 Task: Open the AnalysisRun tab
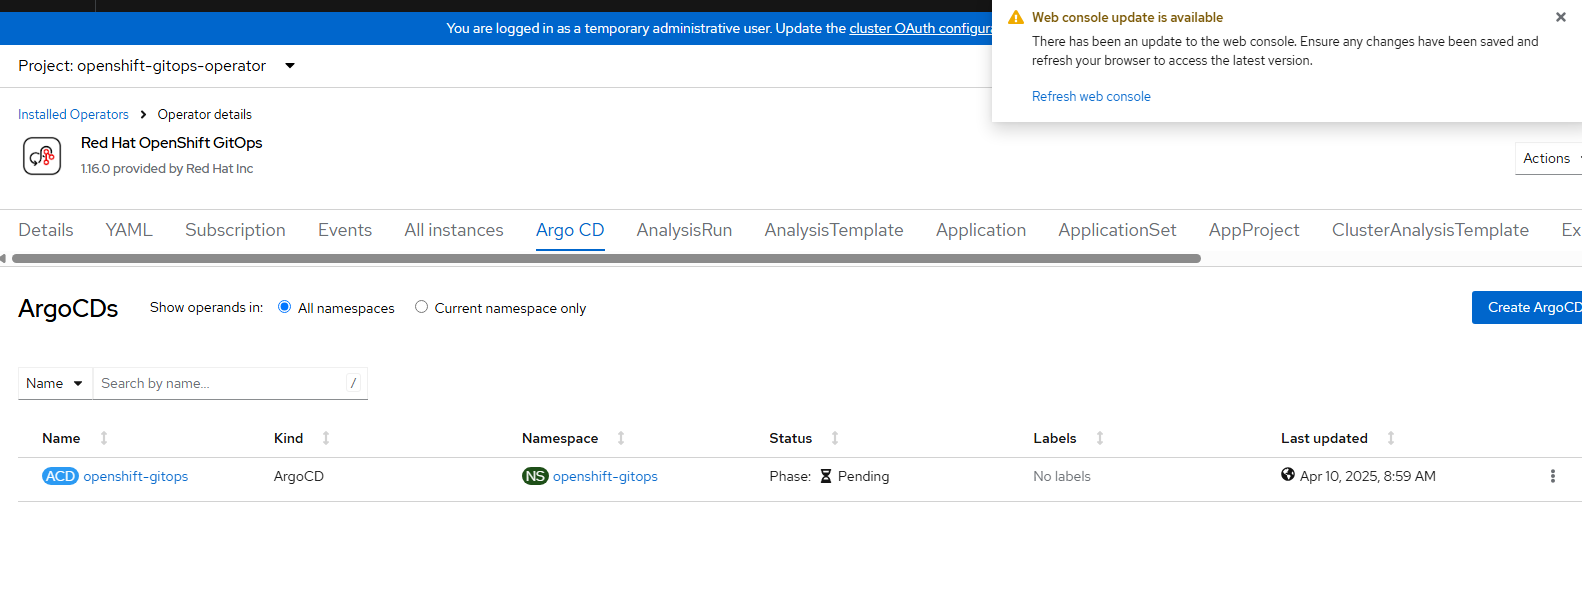tap(684, 230)
